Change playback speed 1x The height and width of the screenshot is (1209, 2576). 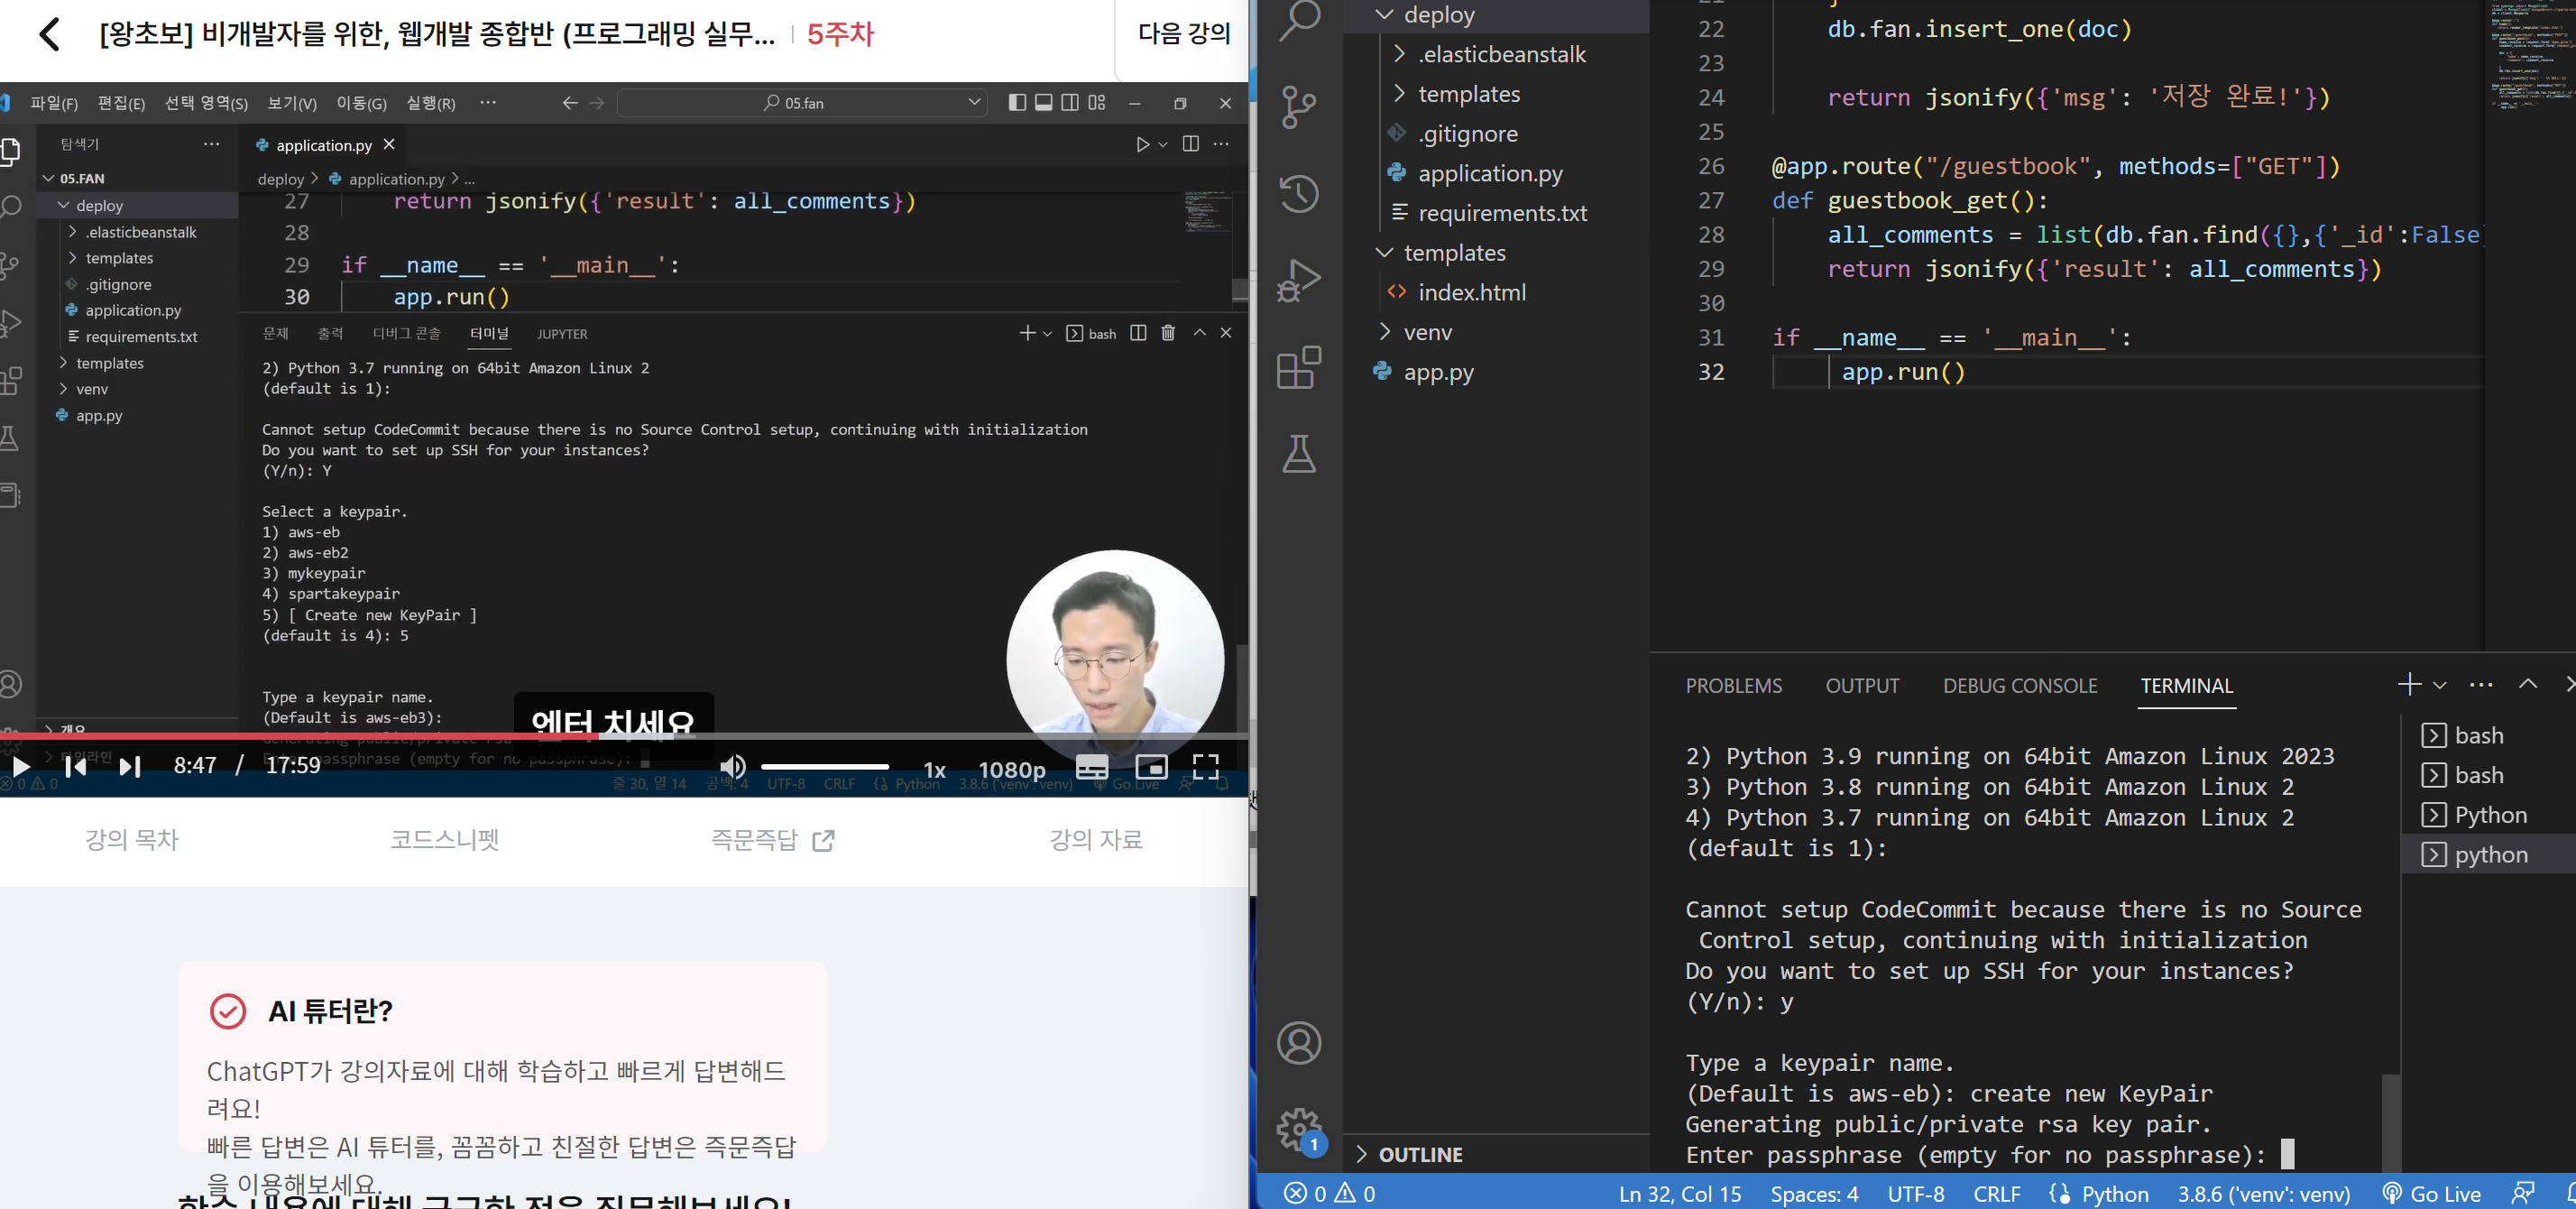[x=934, y=769]
